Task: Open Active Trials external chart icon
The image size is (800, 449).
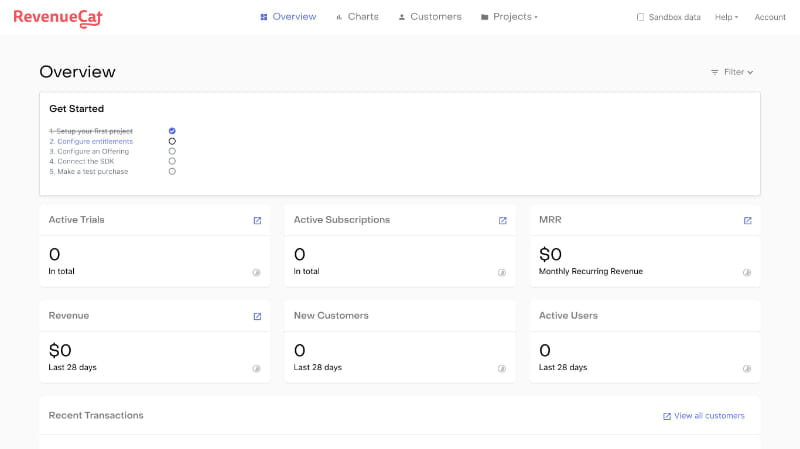Action: coord(257,220)
